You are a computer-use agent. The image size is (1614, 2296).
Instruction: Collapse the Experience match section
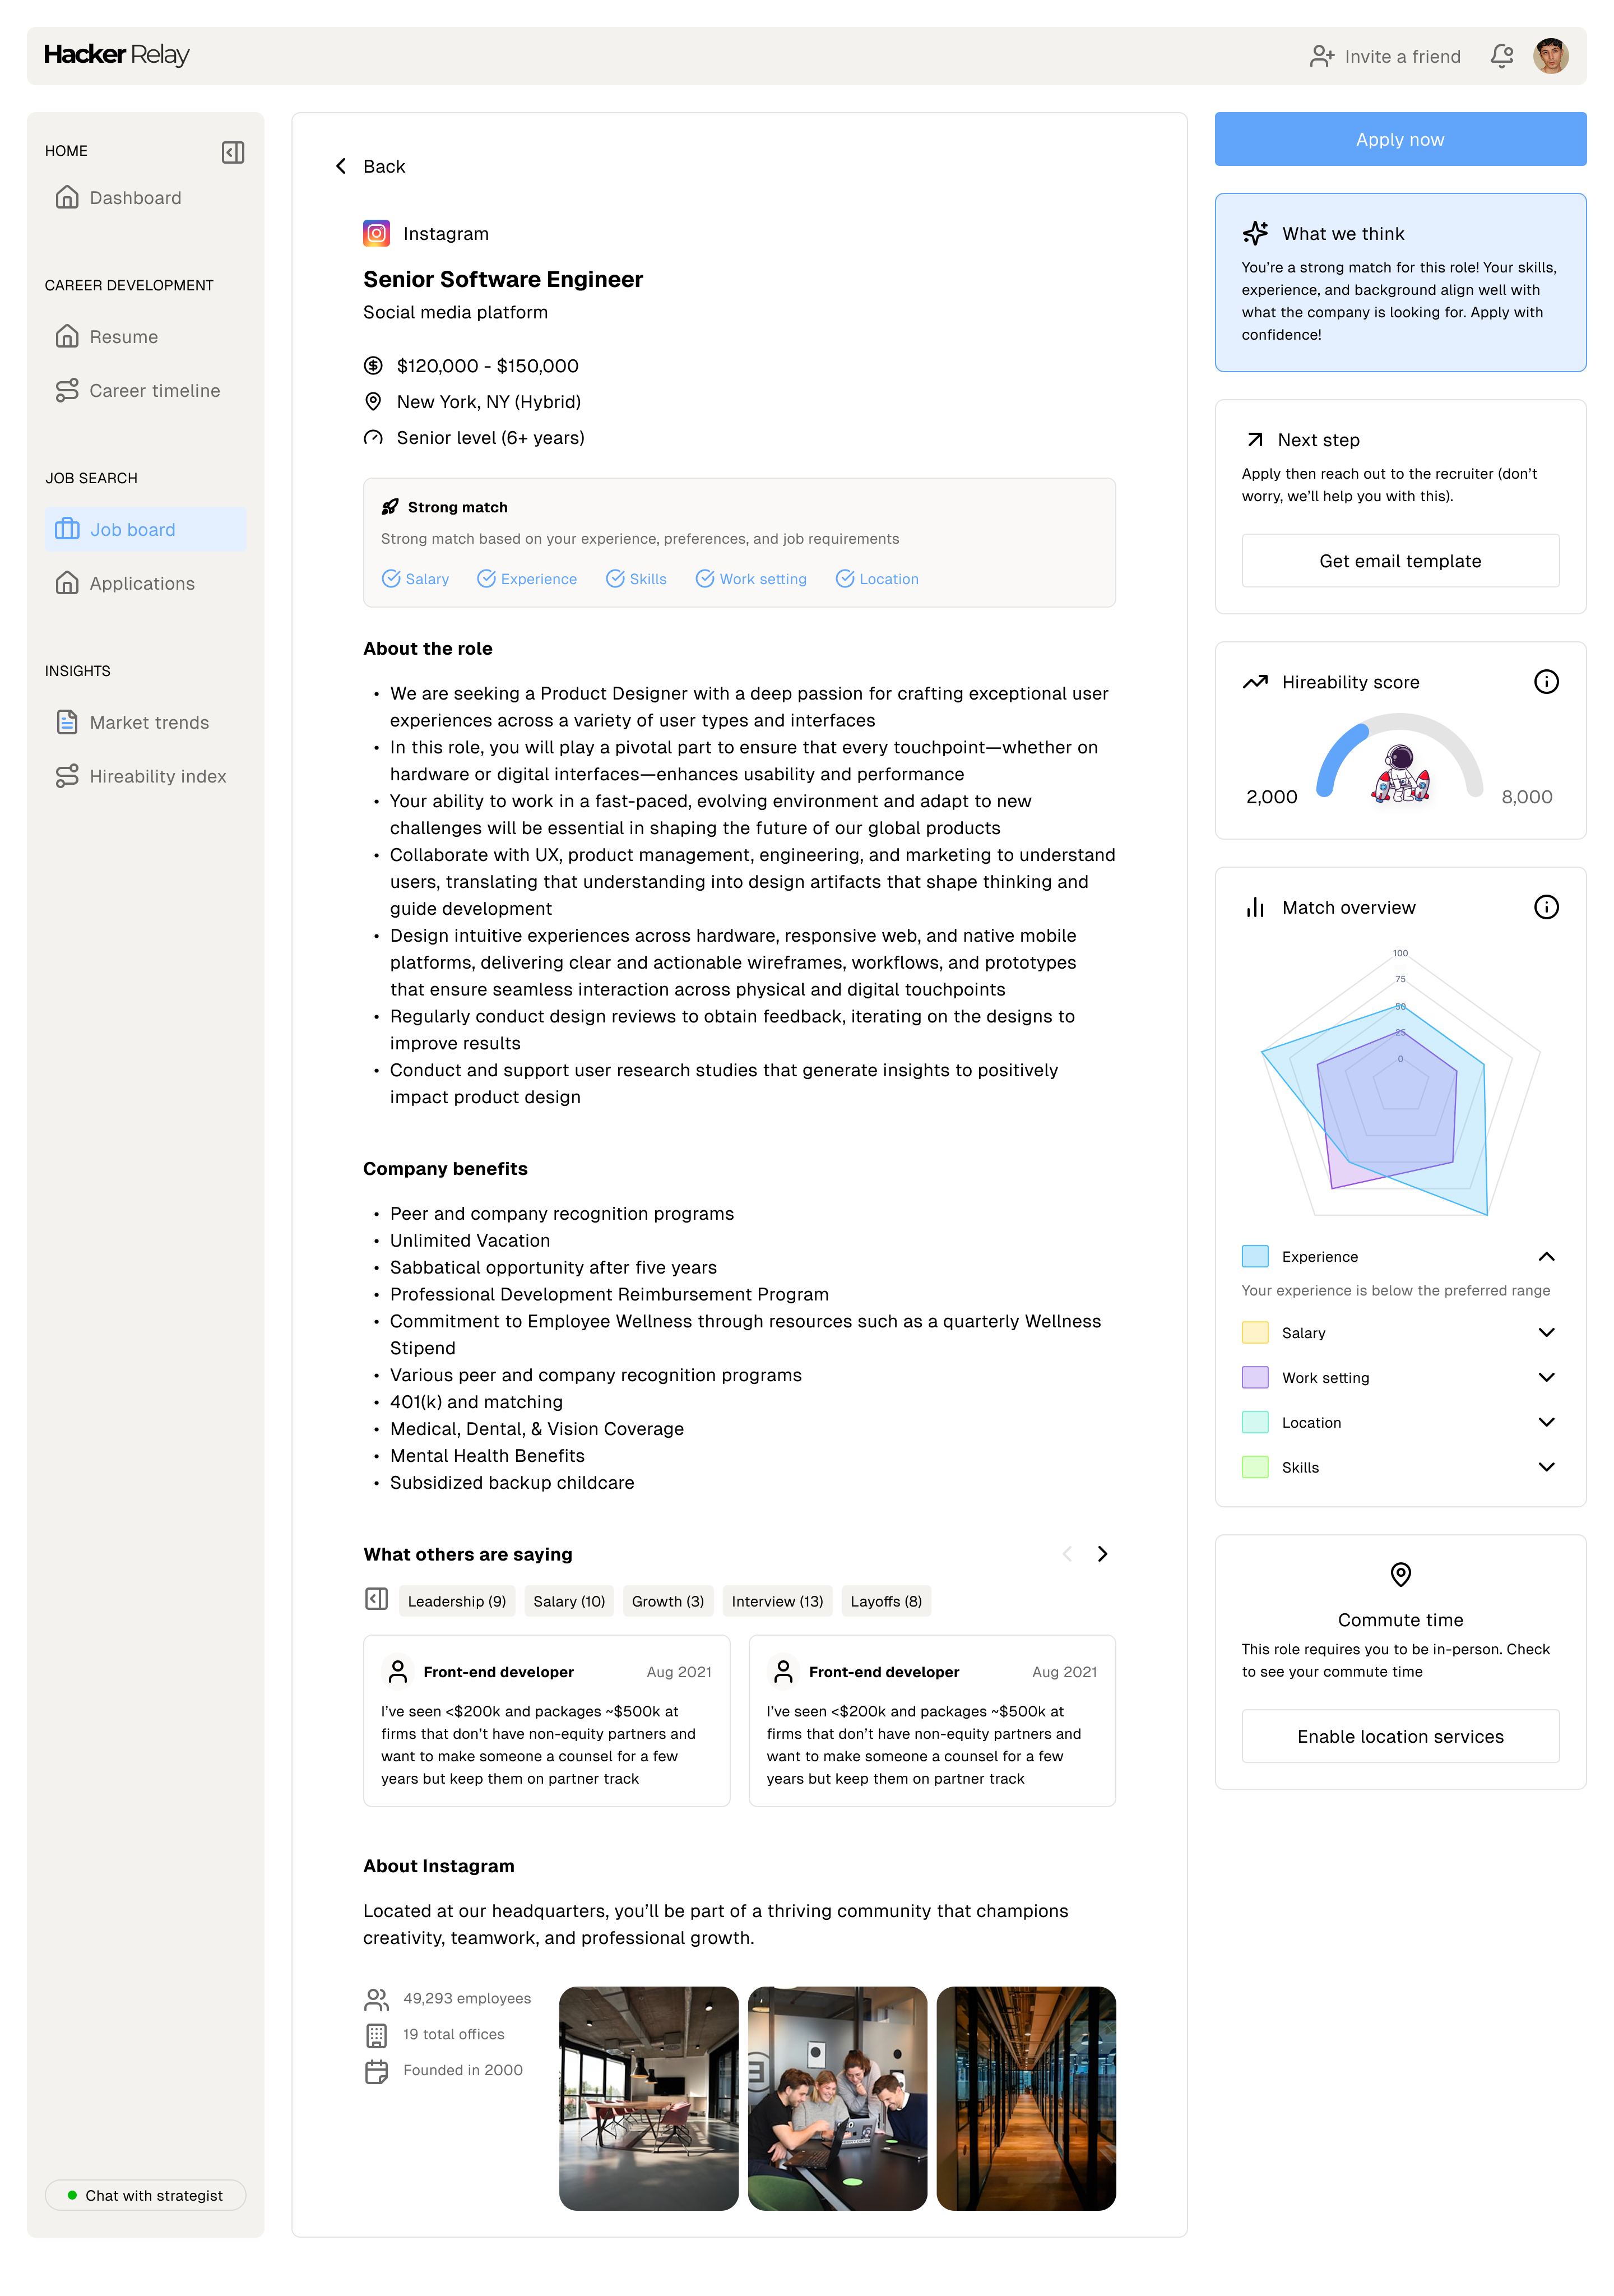(1546, 1256)
